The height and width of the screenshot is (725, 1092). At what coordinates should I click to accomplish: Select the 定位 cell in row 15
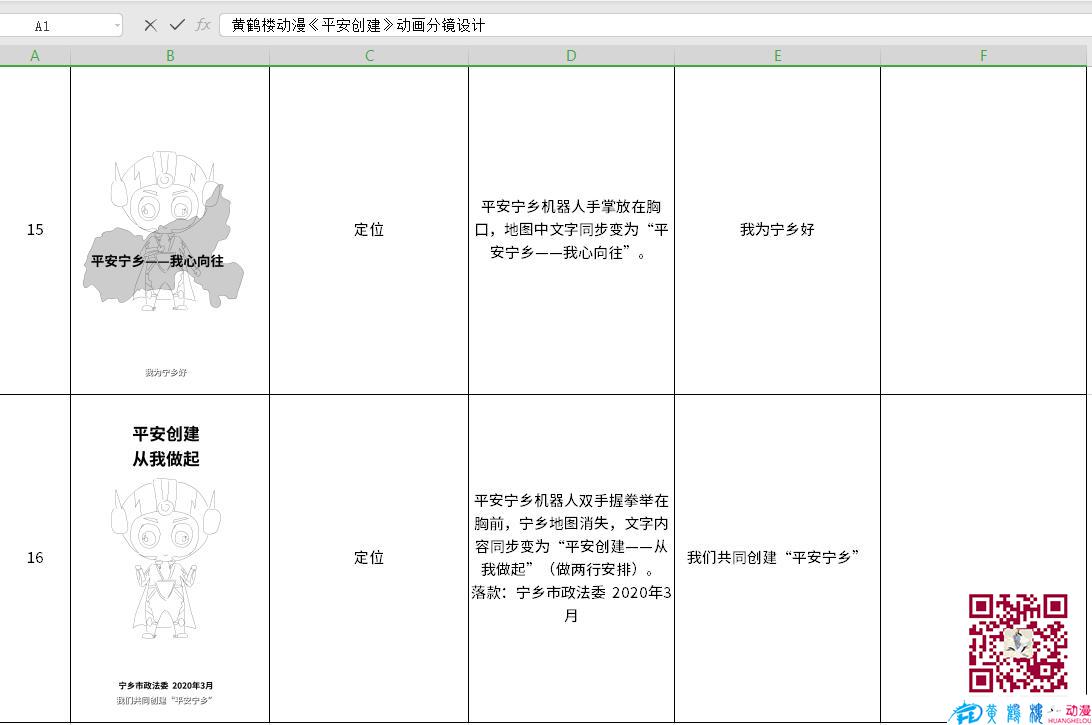(369, 230)
